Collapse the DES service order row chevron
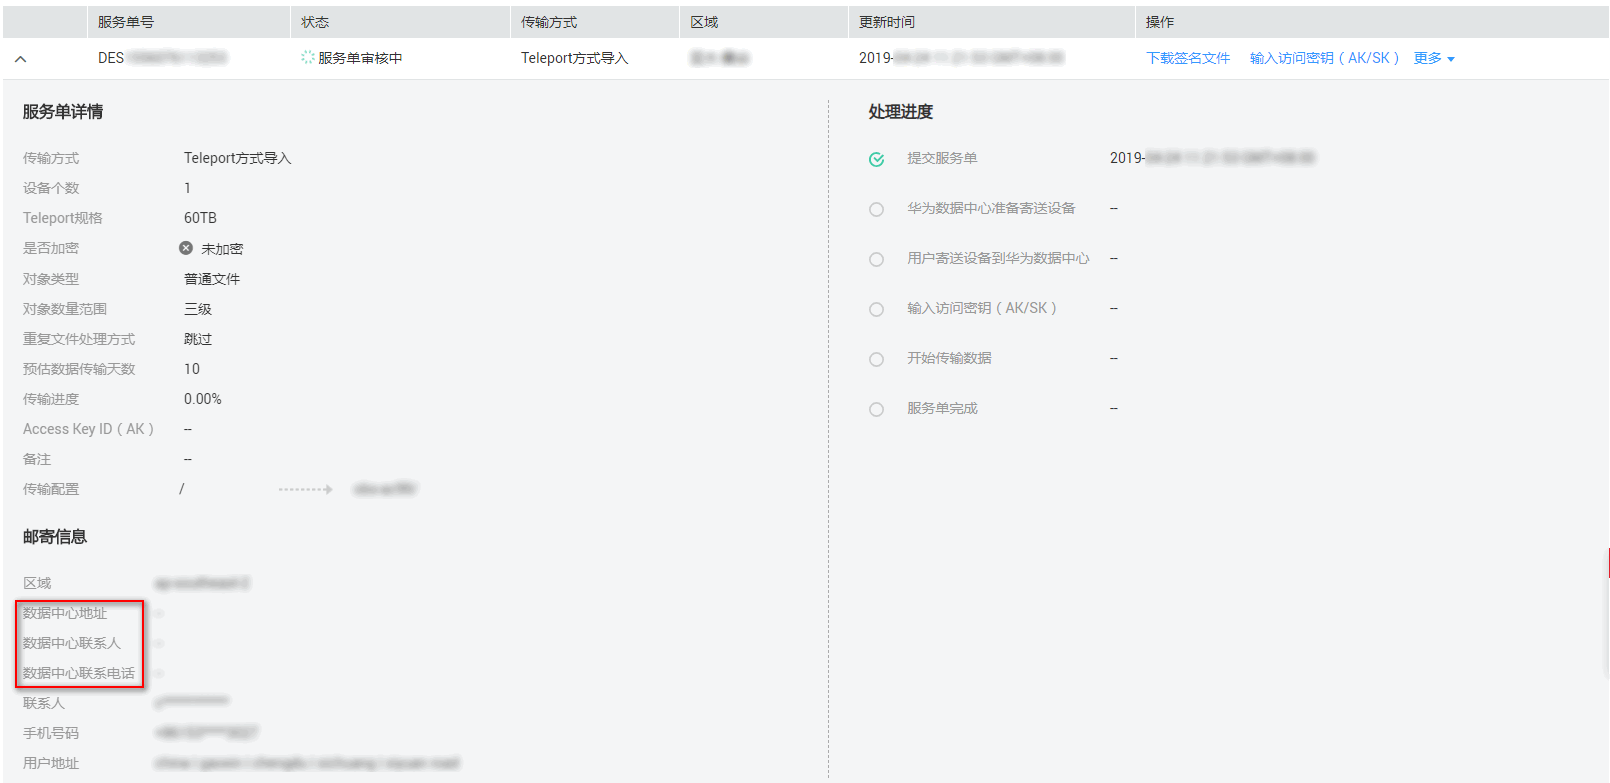Screen dimensions: 1610x783 click(x=20, y=59)
